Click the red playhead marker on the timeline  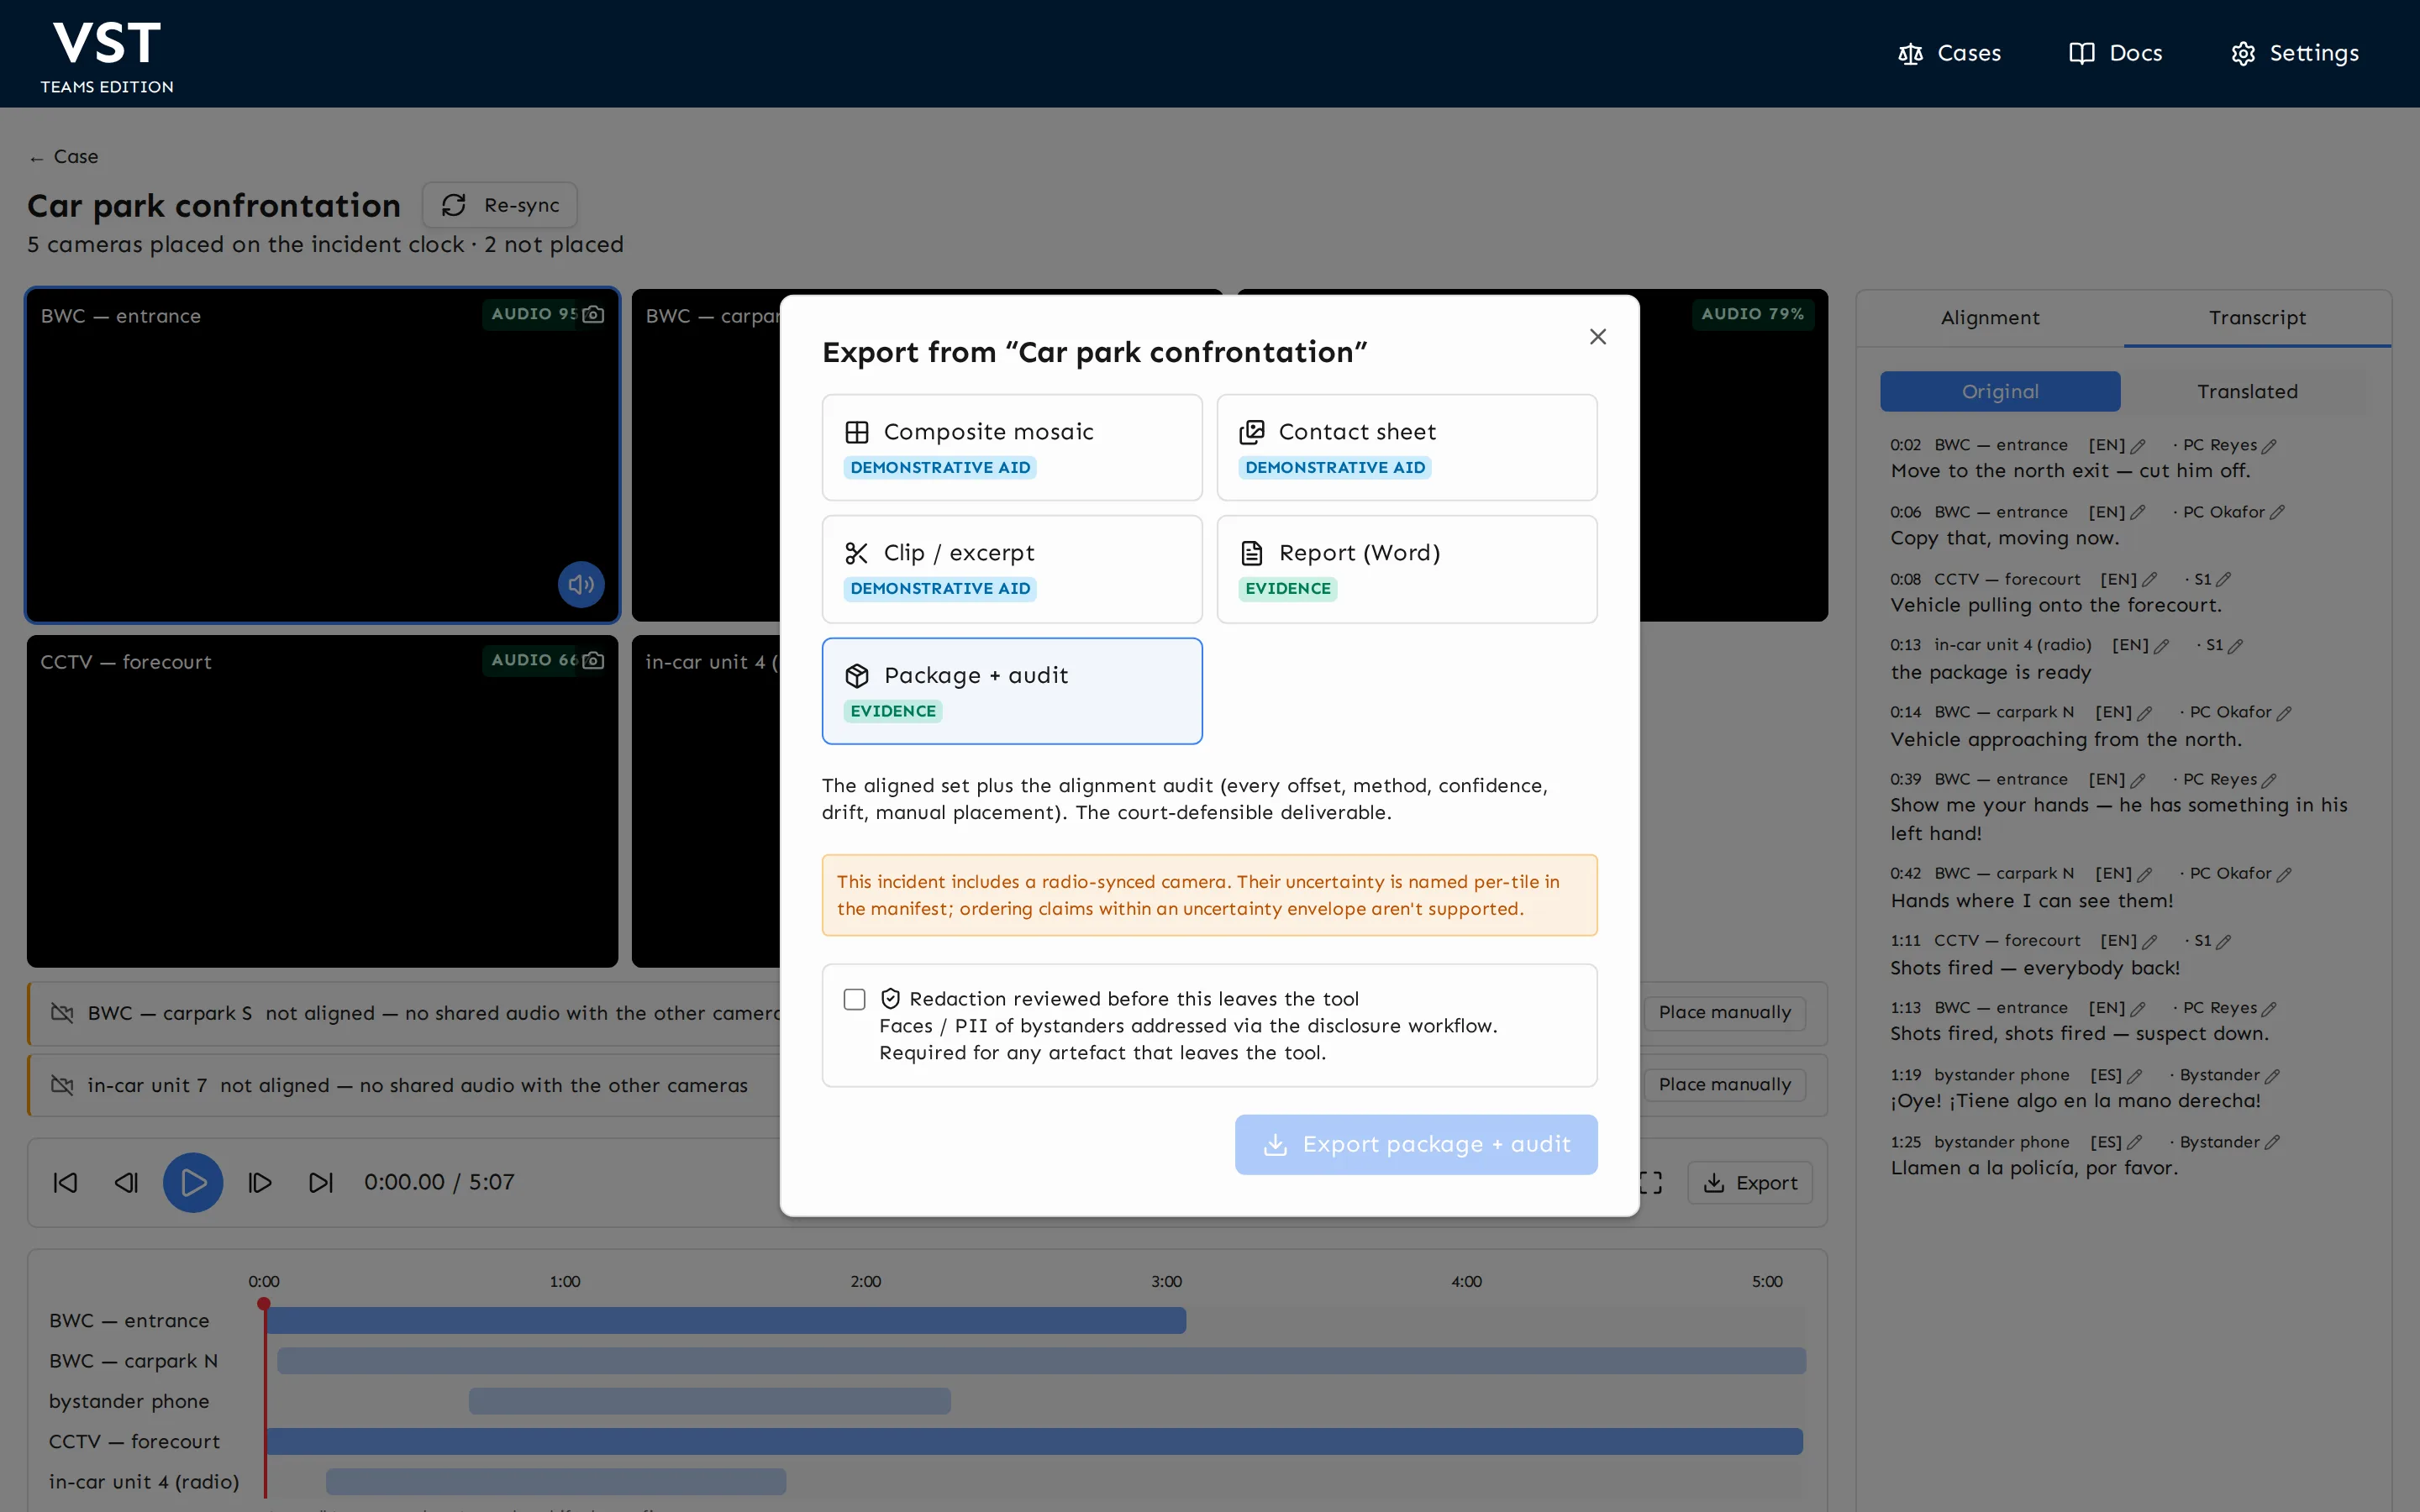pyautogui.click(x=264, y=1304)
